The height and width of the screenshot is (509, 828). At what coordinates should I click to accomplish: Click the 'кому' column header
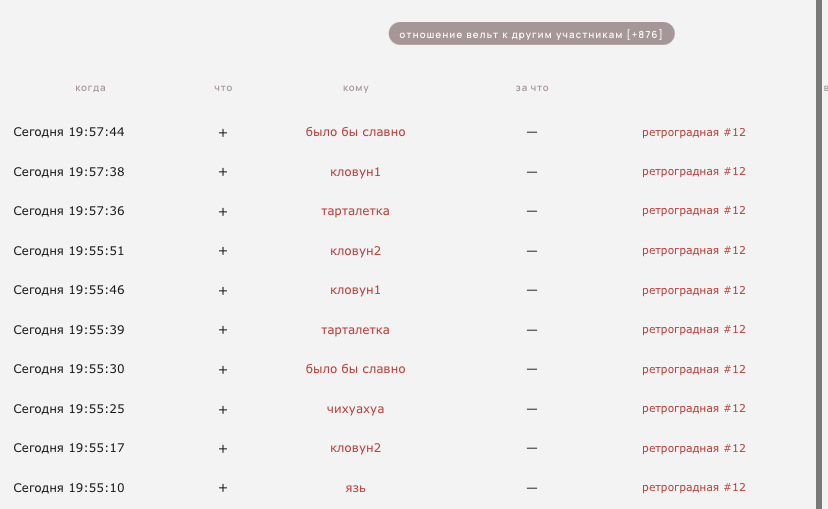[355, 88]
